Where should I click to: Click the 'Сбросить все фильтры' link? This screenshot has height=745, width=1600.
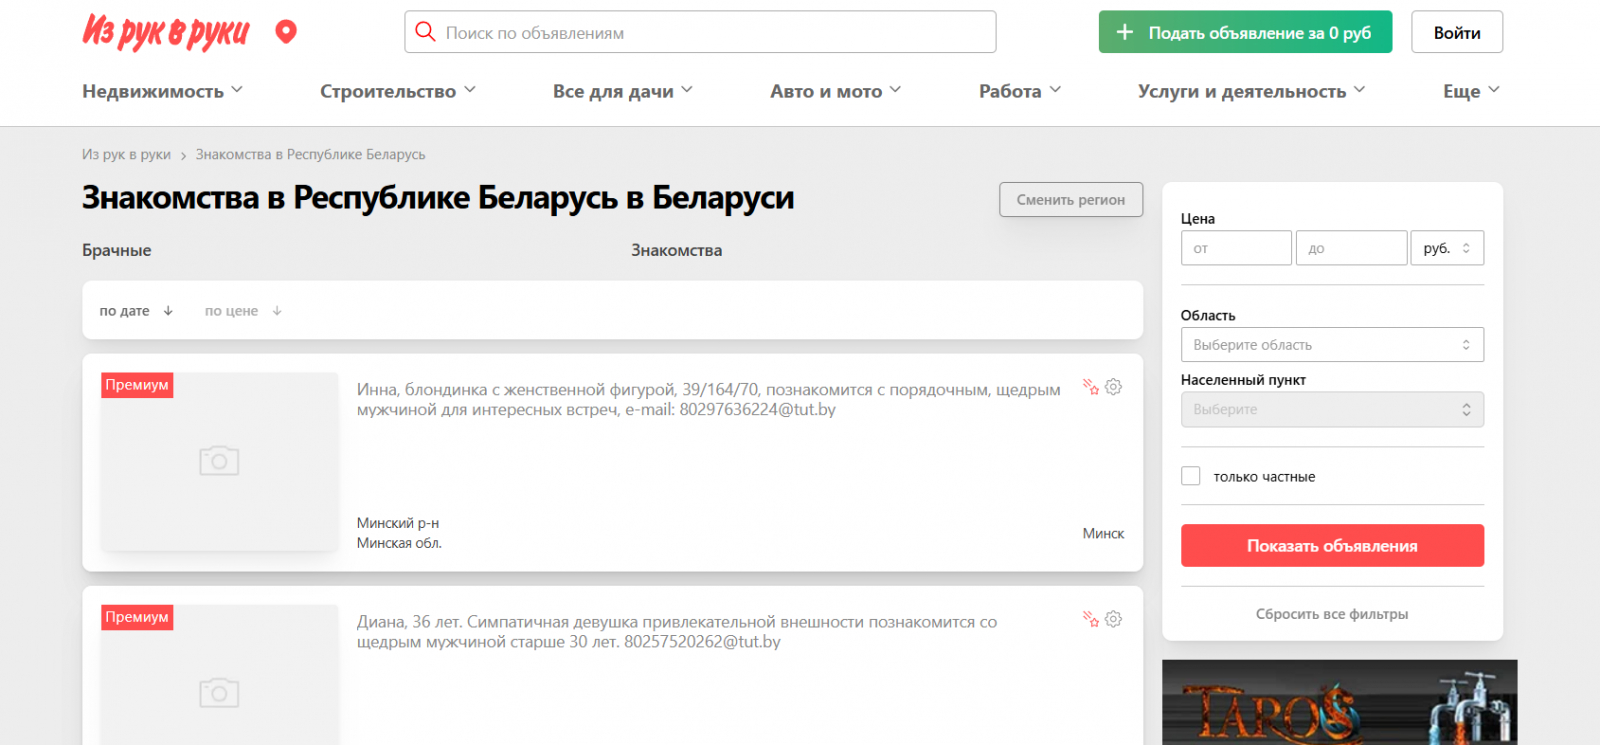coord(1331,614)
